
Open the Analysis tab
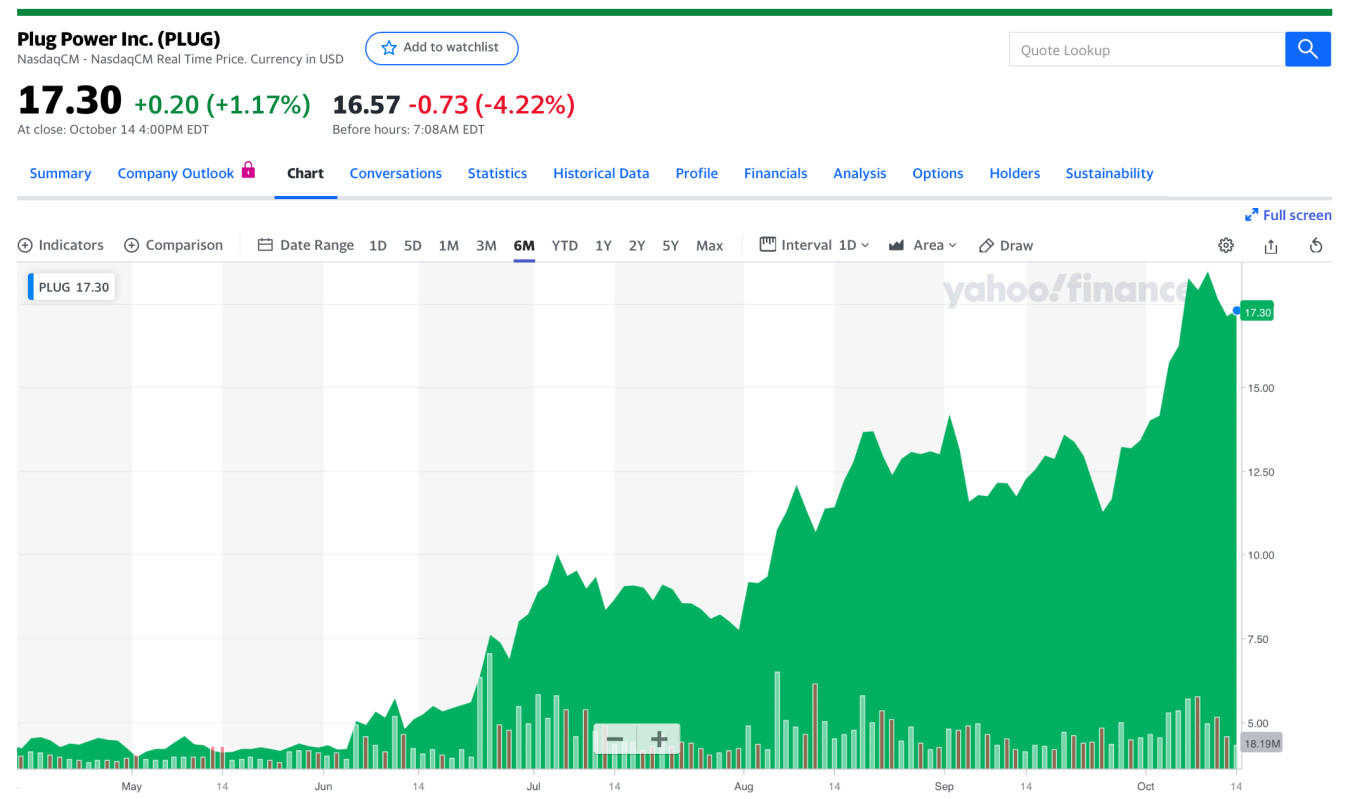(859, 173)
